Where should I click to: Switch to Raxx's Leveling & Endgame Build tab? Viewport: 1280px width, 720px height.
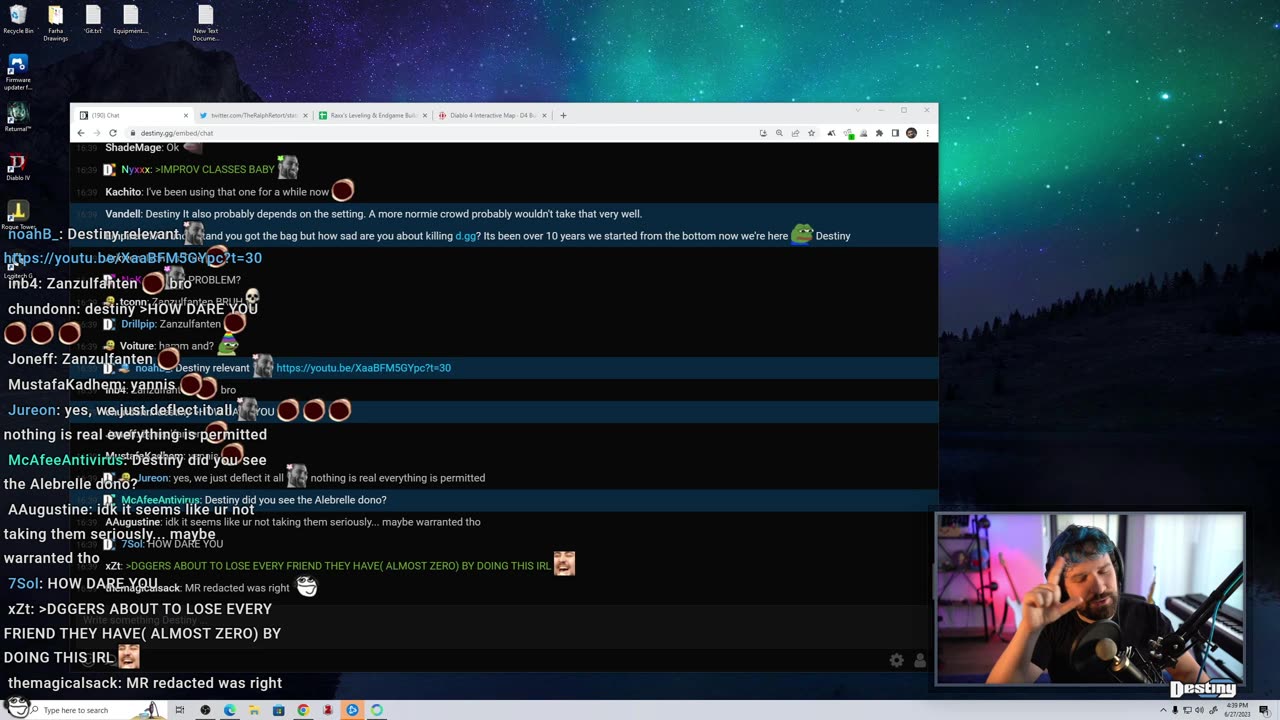(x=372, y=115)
